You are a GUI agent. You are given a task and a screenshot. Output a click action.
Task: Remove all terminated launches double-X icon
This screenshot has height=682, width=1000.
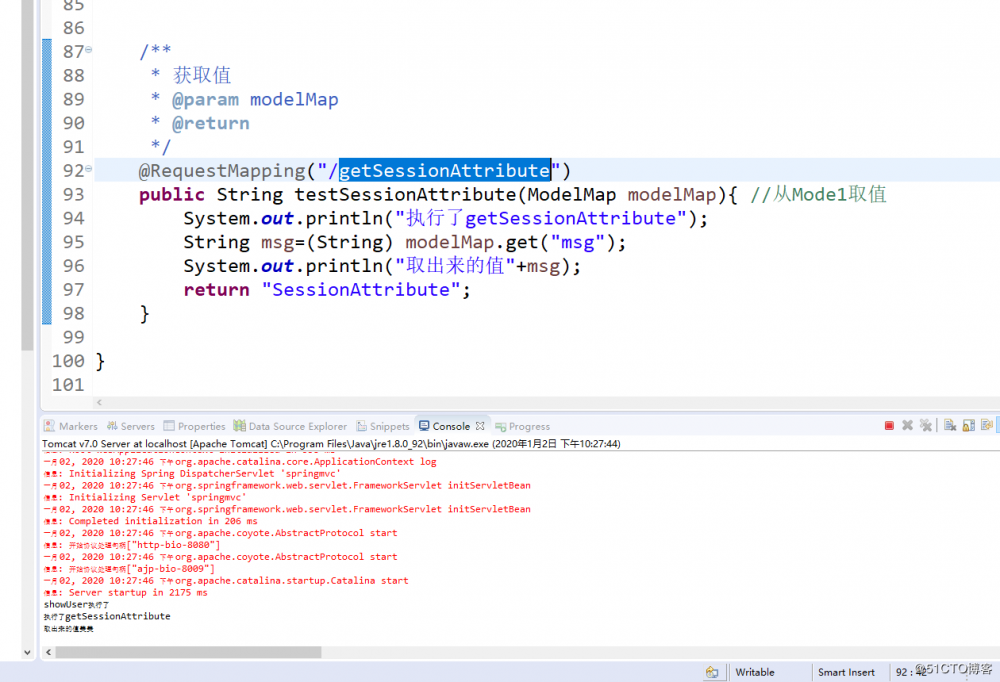click(926, 426)
